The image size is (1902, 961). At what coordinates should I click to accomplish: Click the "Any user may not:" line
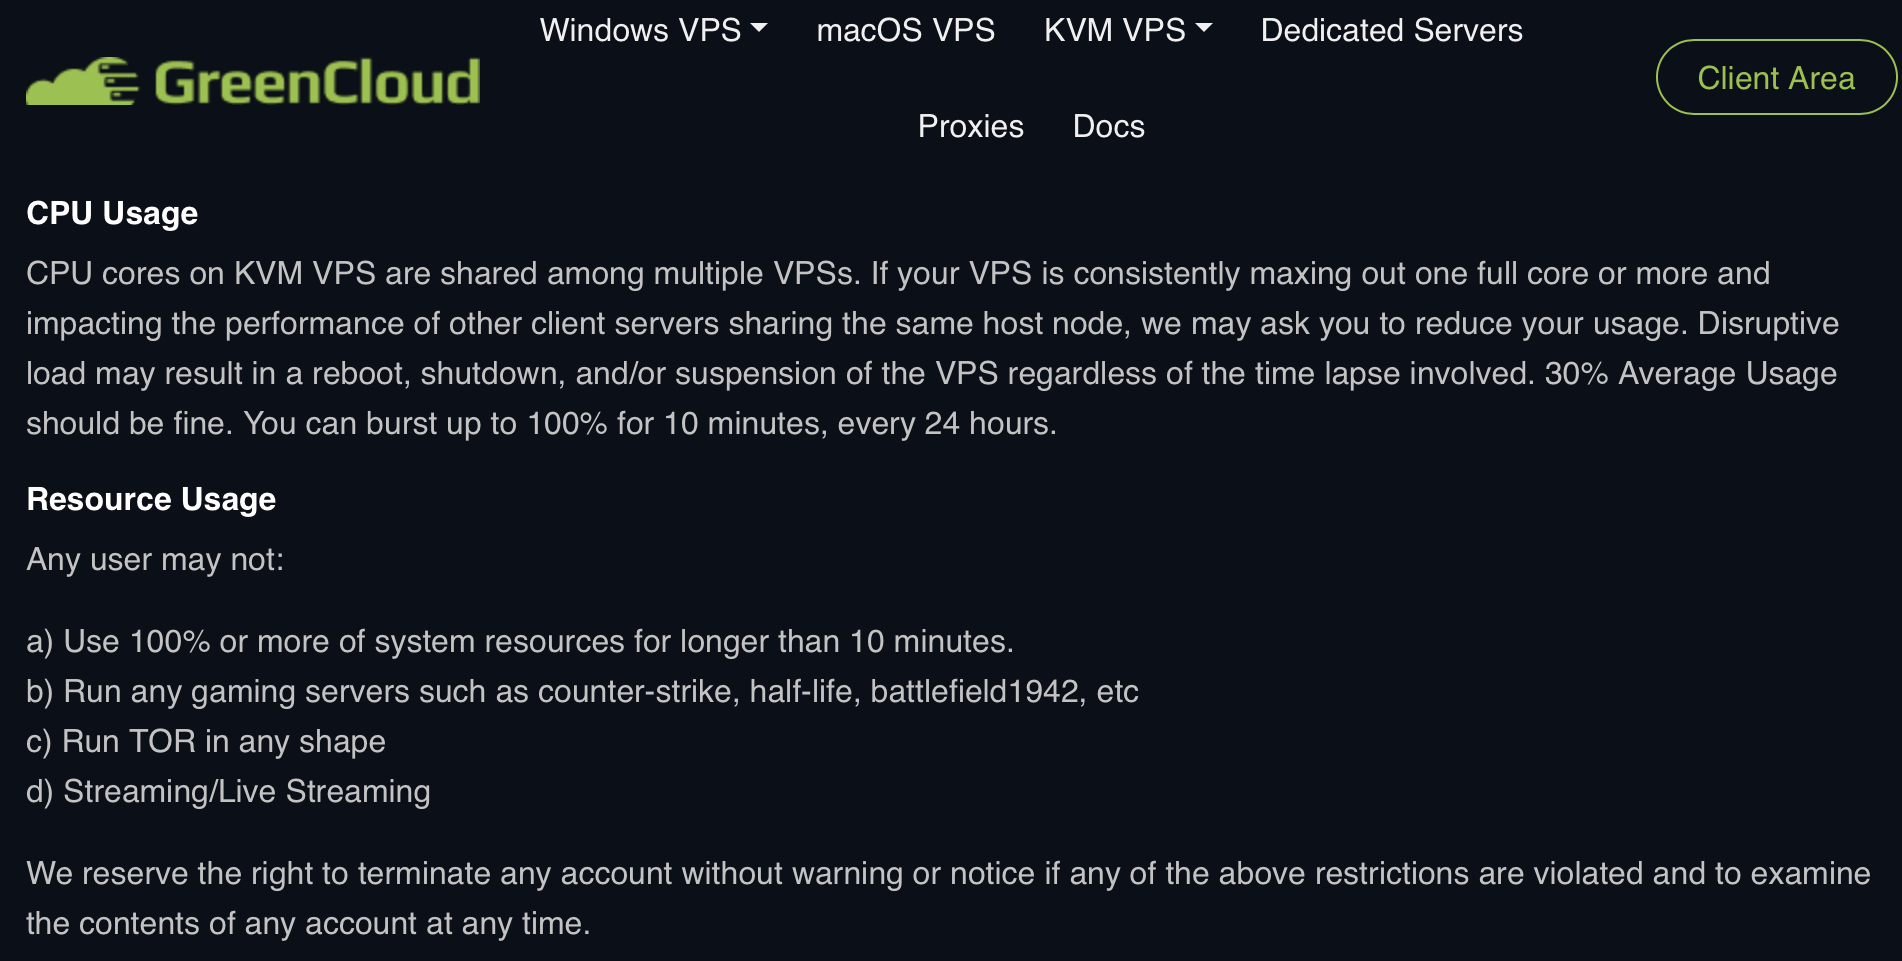click(155, 559)
